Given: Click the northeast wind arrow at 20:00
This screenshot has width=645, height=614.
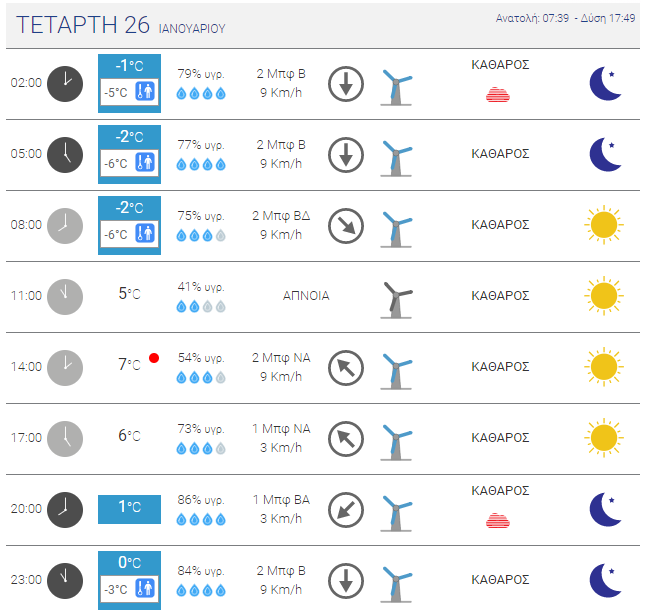Looking at the screenshot, I should click(x=346, y=510).
